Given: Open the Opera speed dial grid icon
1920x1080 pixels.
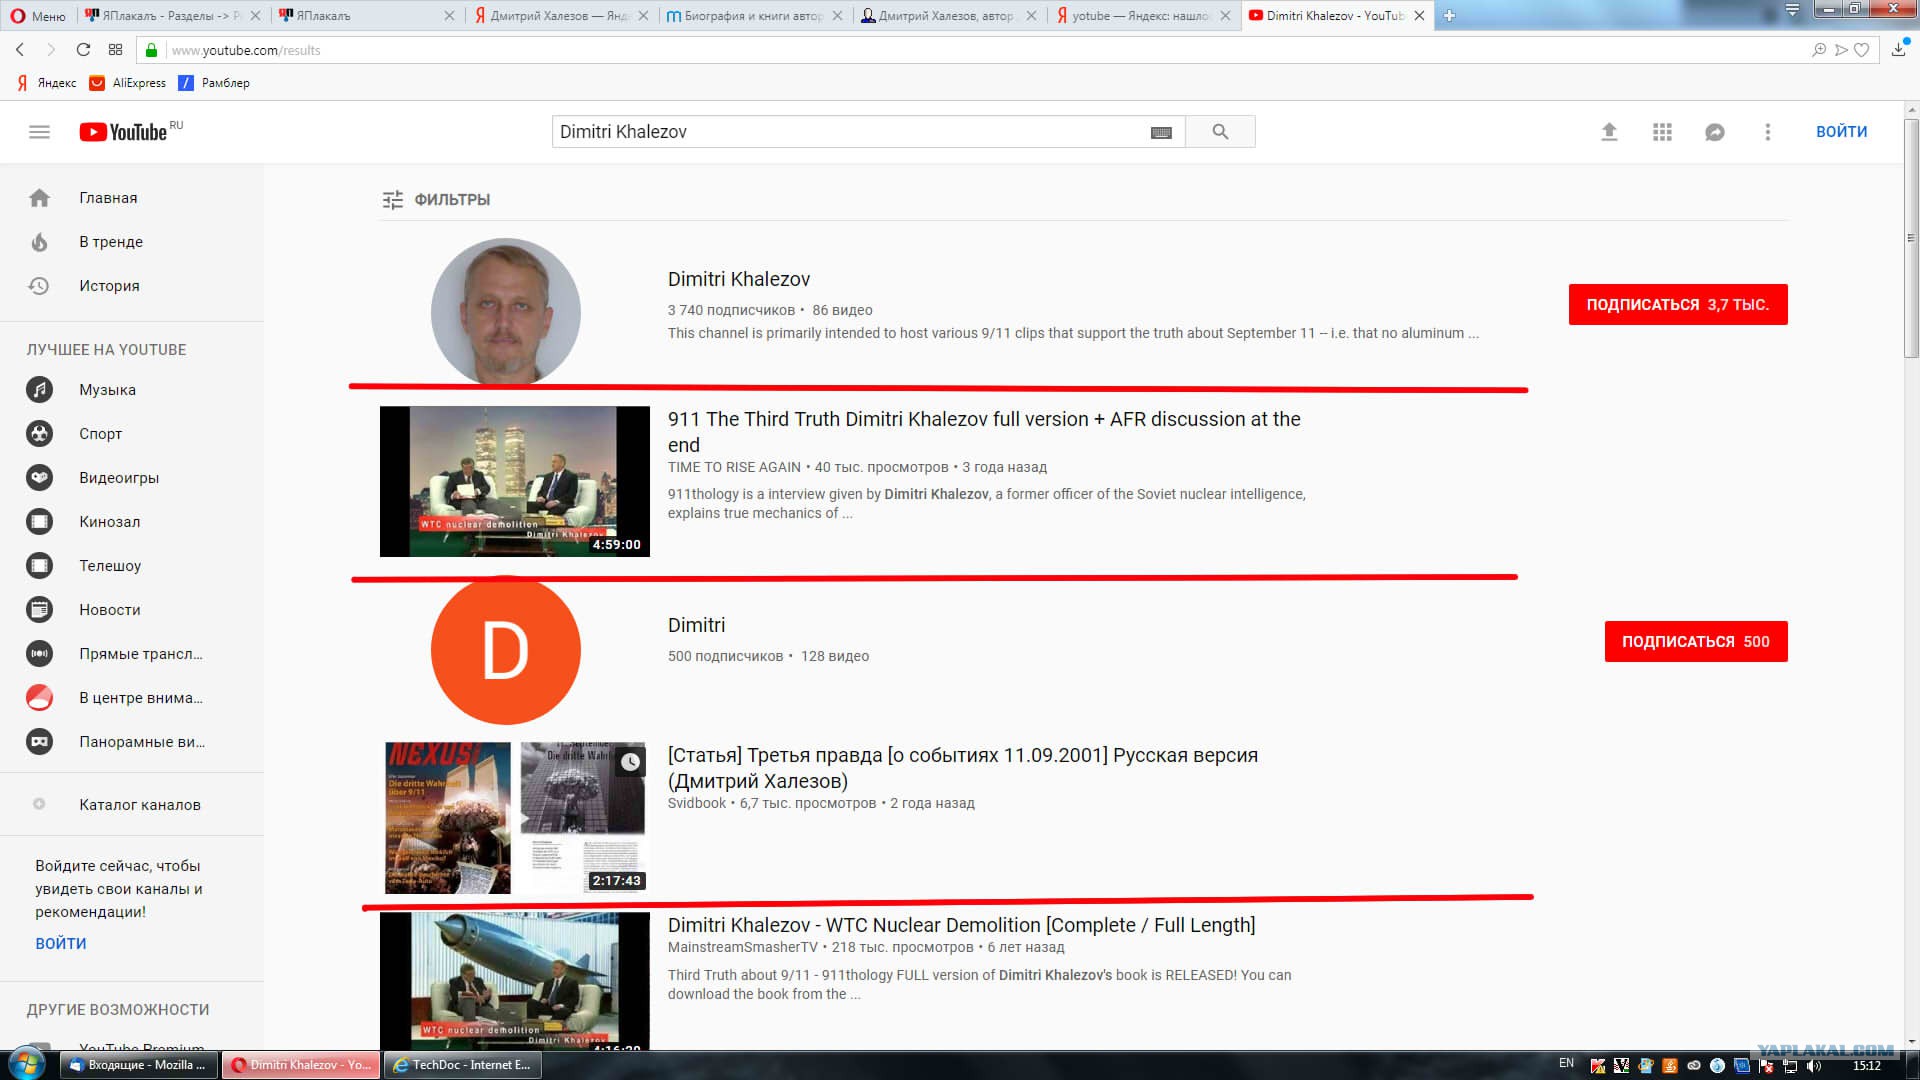Looking at the screenshot, I should coord(116,50).
